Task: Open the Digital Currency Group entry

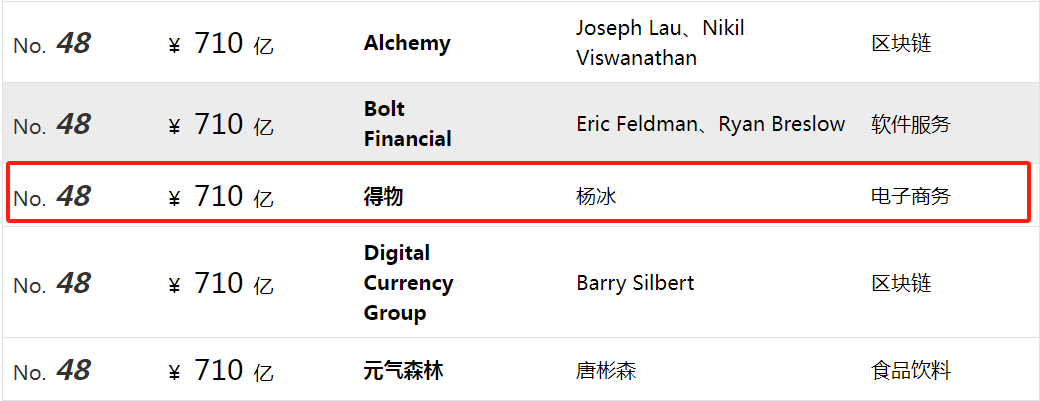Action: (x=408, y=283)
